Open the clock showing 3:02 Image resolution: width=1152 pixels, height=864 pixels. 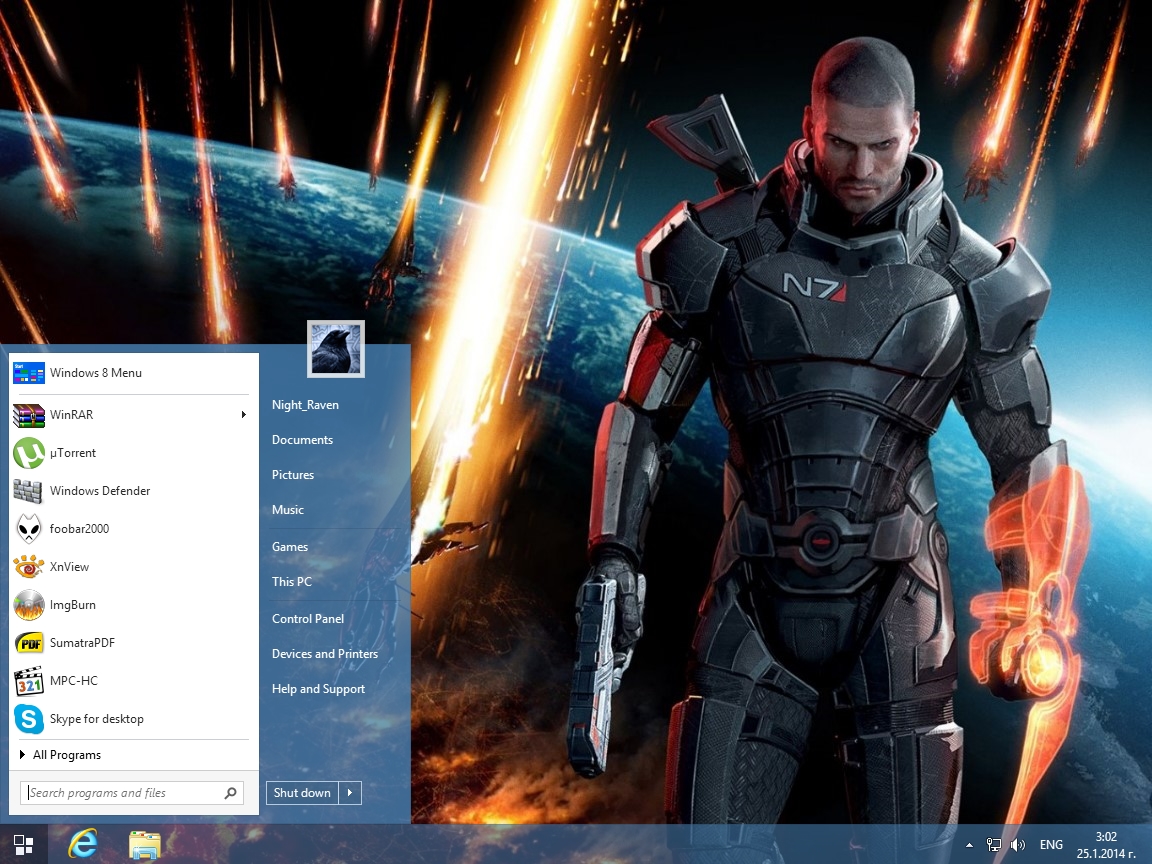click(x=1106, y=845)
